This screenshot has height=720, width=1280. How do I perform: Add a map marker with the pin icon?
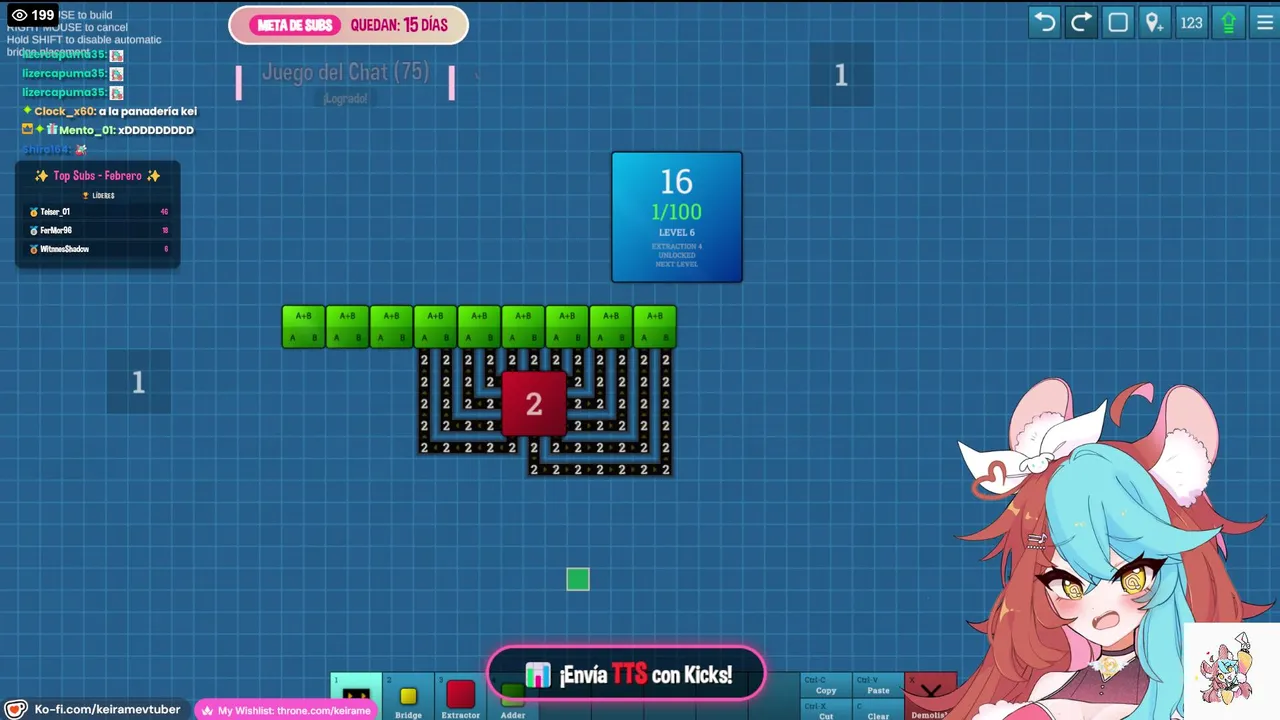[1154, 22]
